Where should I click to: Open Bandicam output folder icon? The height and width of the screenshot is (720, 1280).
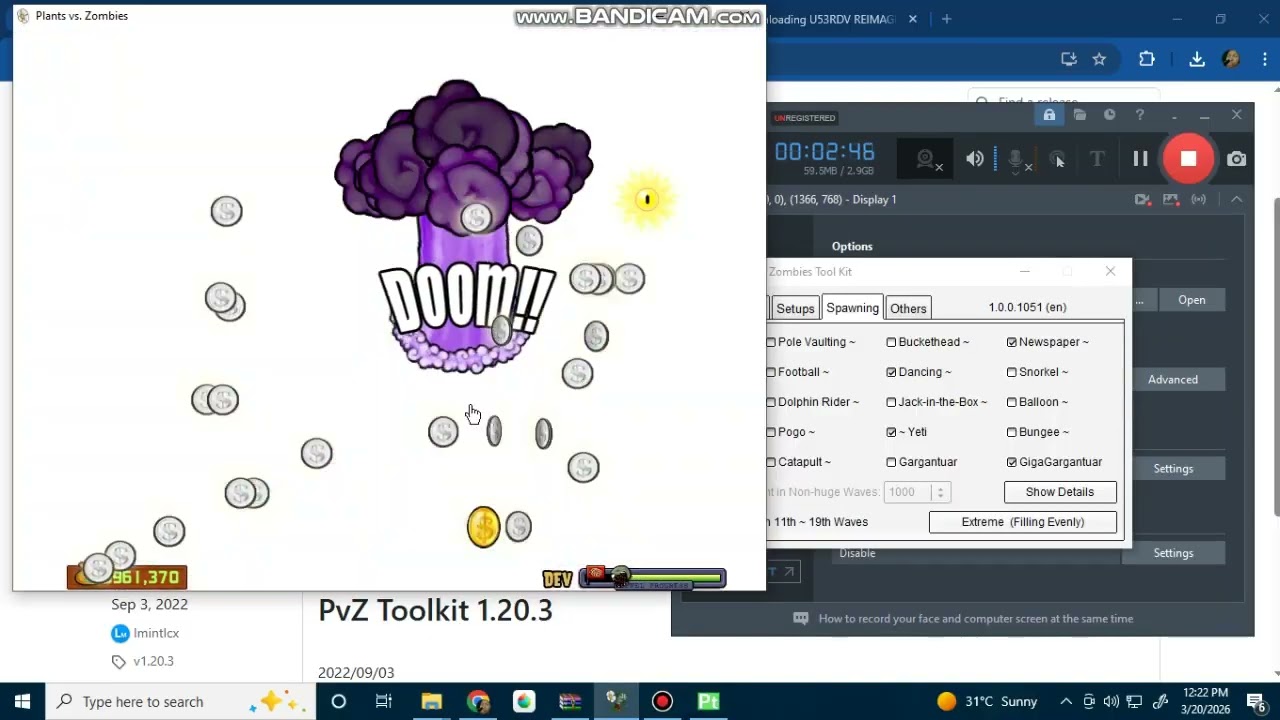(1079, 116)
